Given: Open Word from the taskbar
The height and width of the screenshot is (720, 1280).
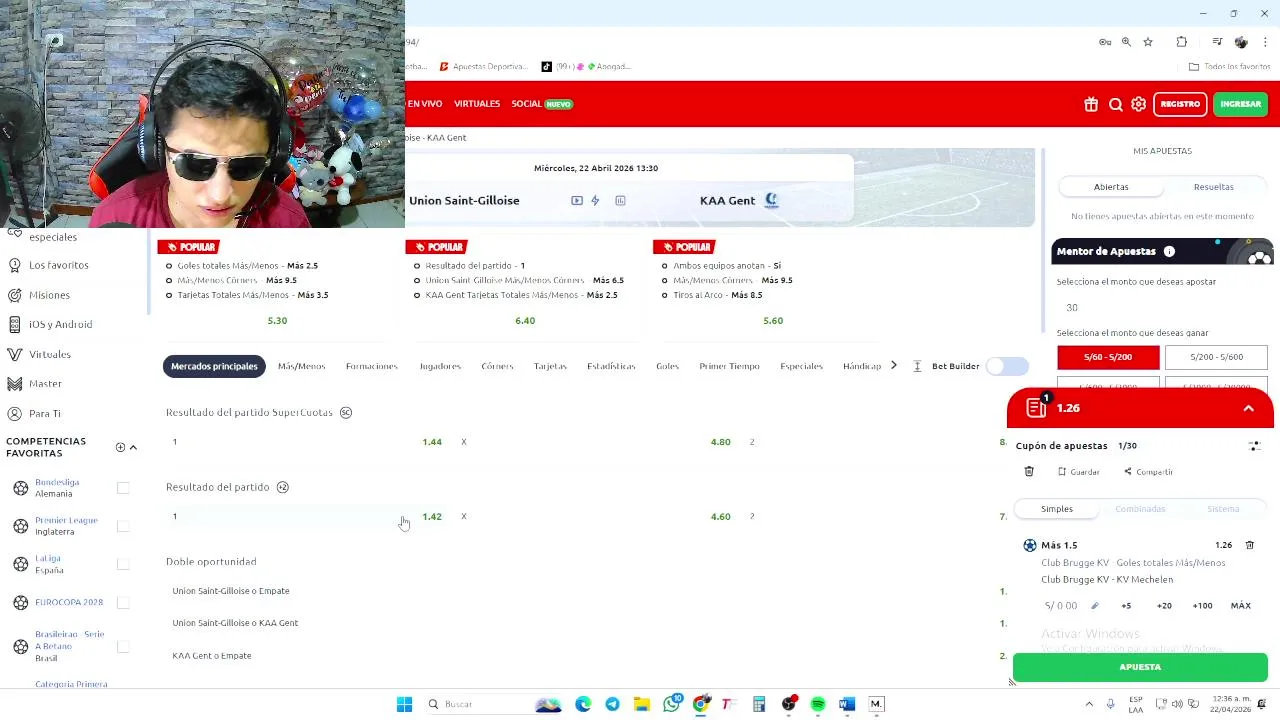Looking at the screenshot, I should 847,704.
